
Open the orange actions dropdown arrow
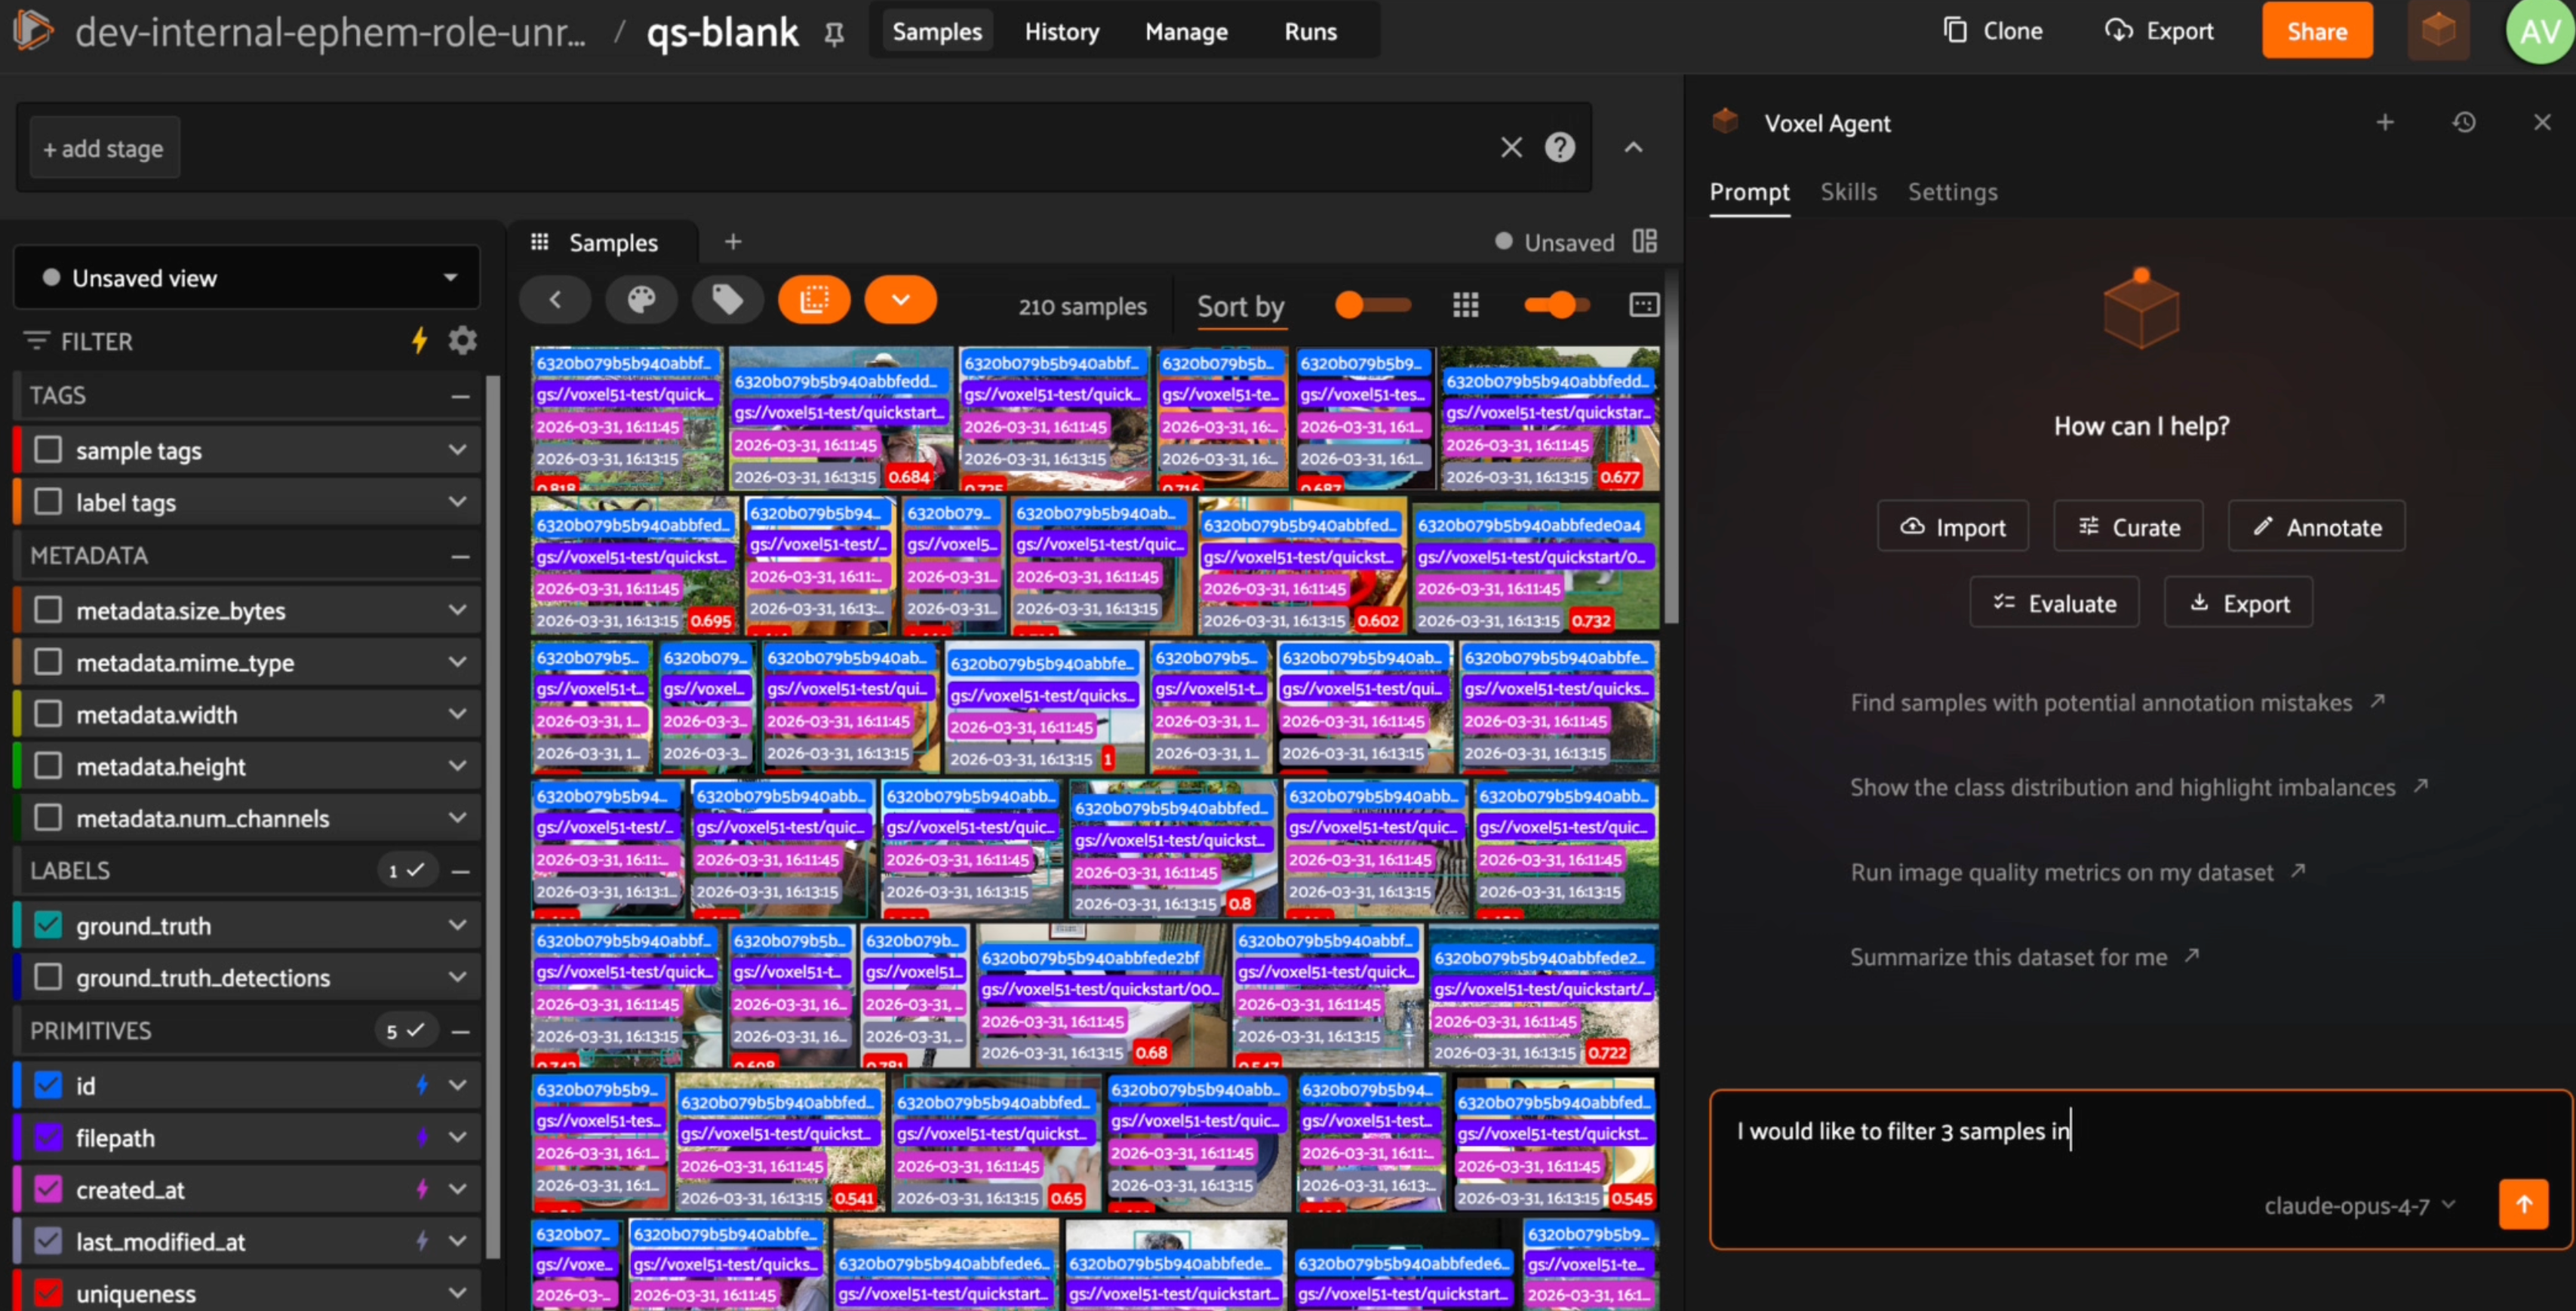pyautogui.click(x=900, y=300)
